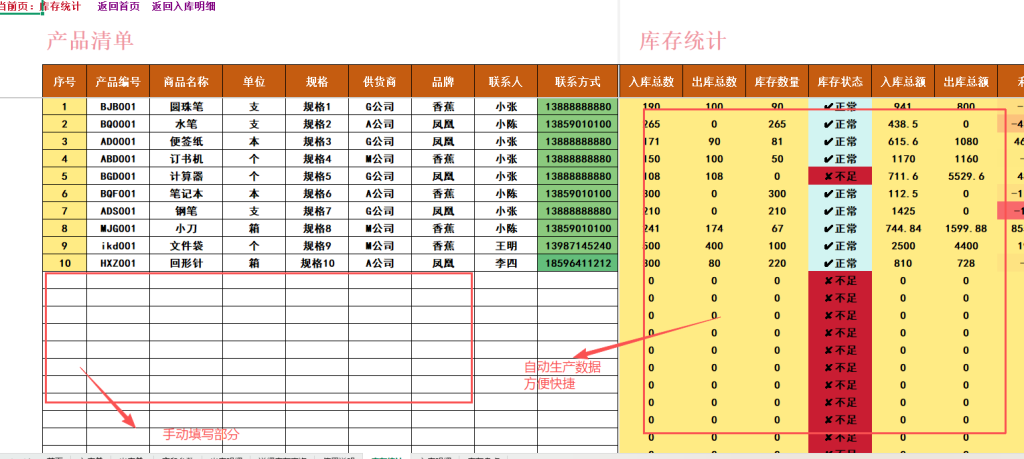Select product code cell BJB001
This screenshot has width=1024, height=459.
118,107
